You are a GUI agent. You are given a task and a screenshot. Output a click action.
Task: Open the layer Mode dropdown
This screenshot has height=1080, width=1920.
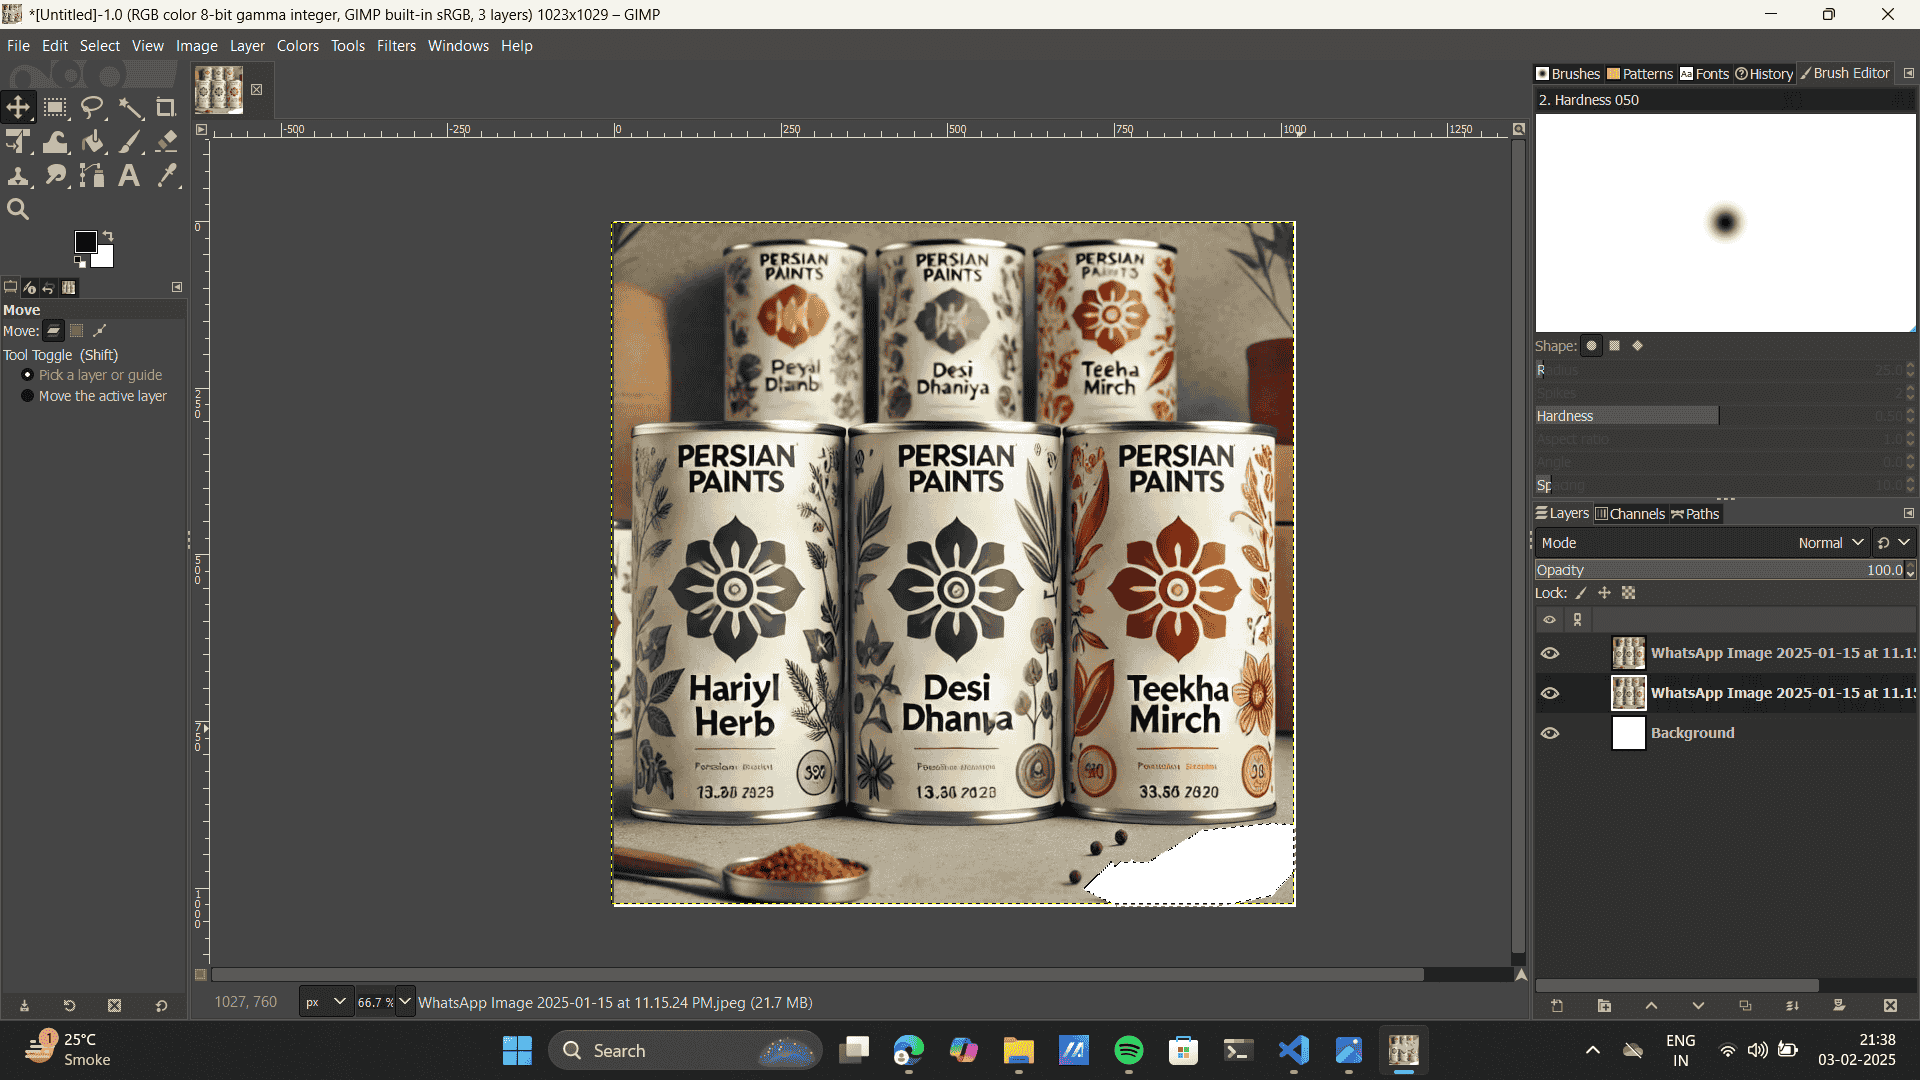coord(1702,543)
